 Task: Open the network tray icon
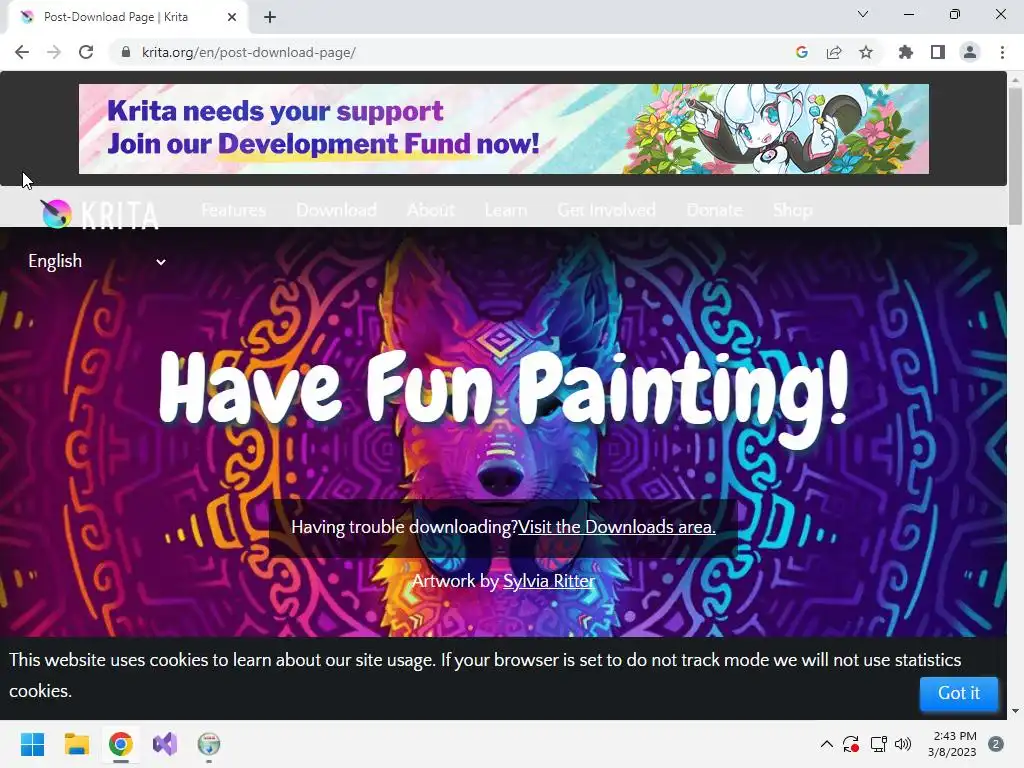(x=878, y=744)
